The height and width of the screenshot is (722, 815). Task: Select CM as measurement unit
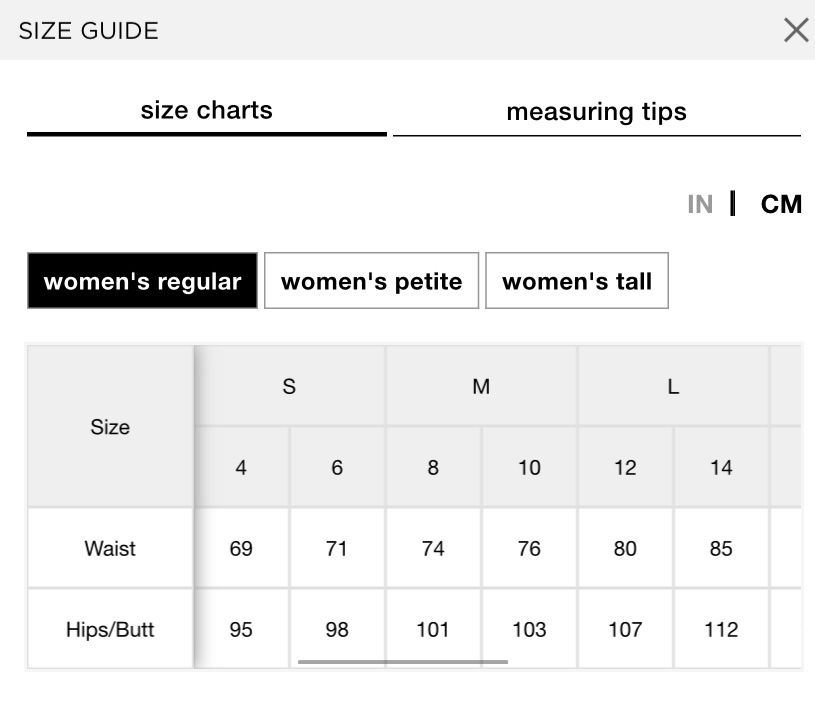(x=781, y=204)
